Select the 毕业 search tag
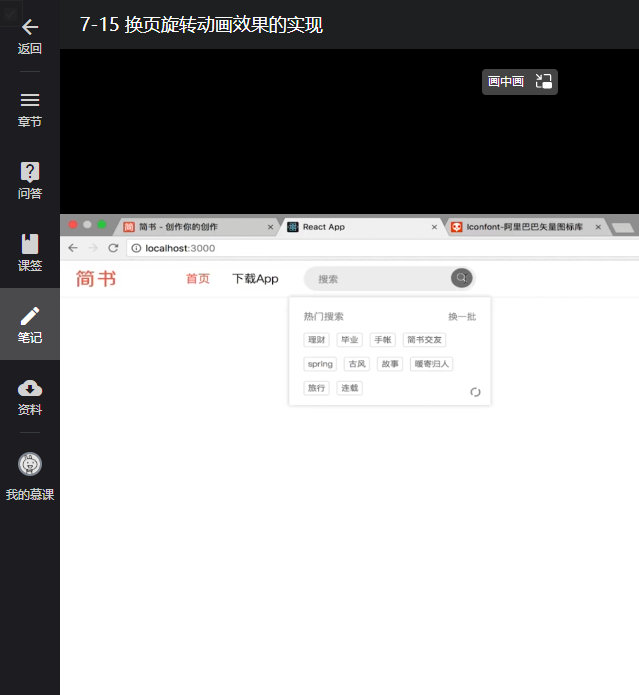Viewport: 639px width, 695px height. pyautogui.click(x=350, y=340)
